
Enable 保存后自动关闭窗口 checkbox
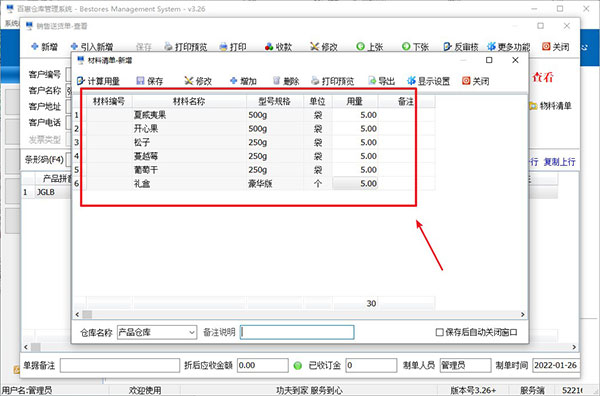pos(440,332)
